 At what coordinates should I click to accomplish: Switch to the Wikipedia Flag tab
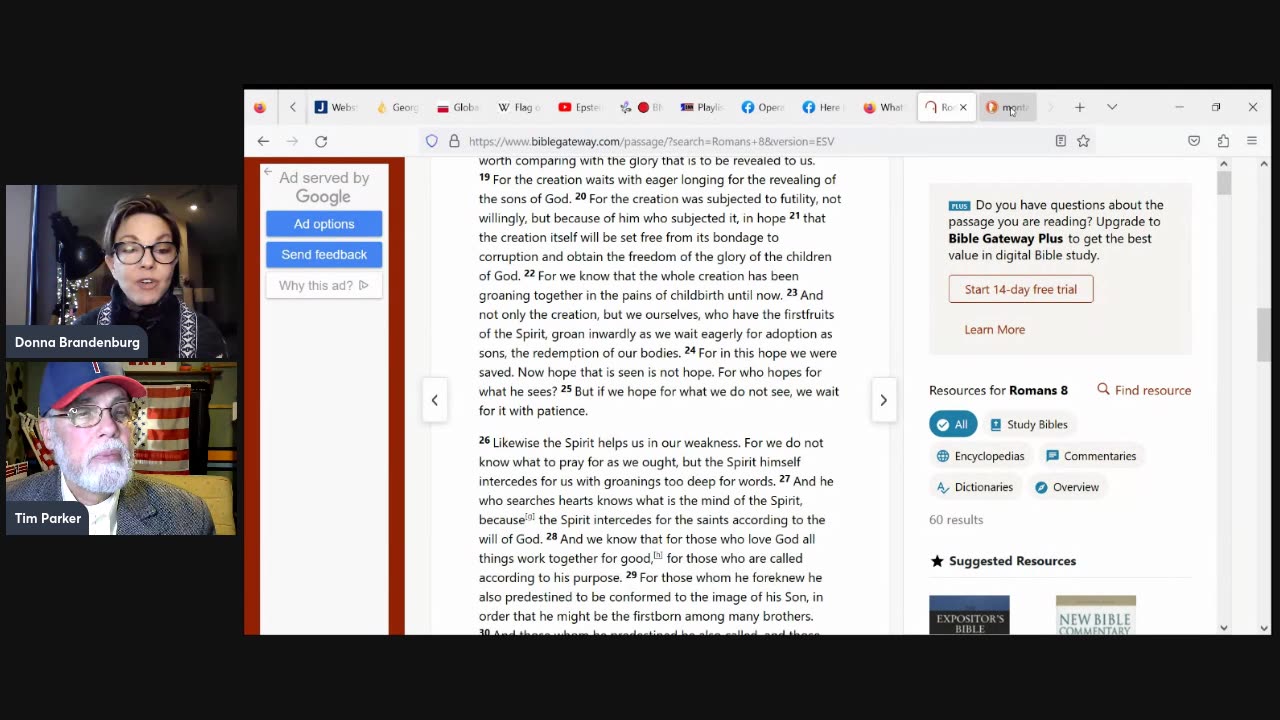[519, 107]
